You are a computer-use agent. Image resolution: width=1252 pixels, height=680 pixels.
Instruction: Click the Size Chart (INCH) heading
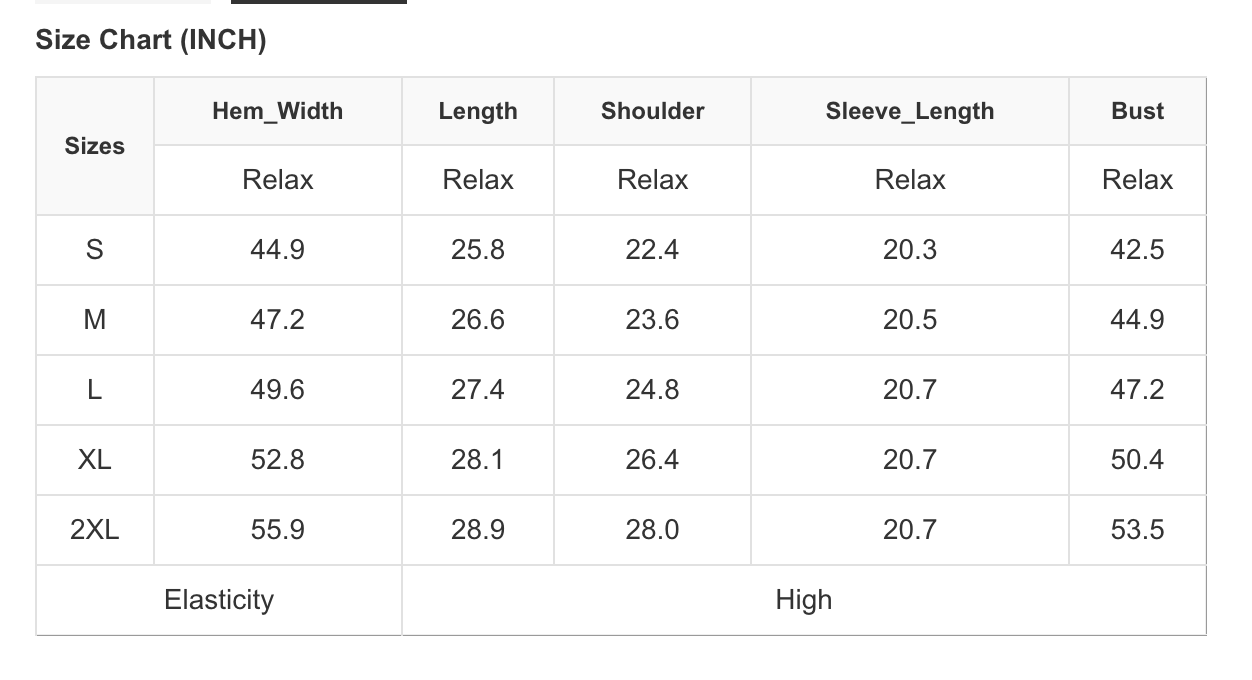pyautogui.click(x=151, y=41)
